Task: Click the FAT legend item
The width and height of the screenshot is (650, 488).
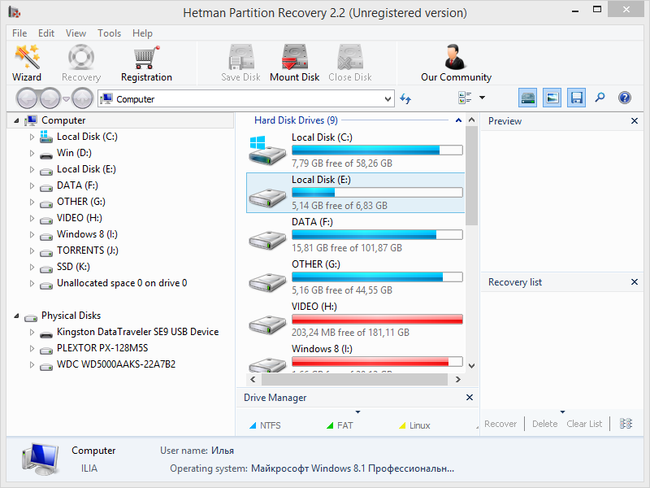Action: 340,425
